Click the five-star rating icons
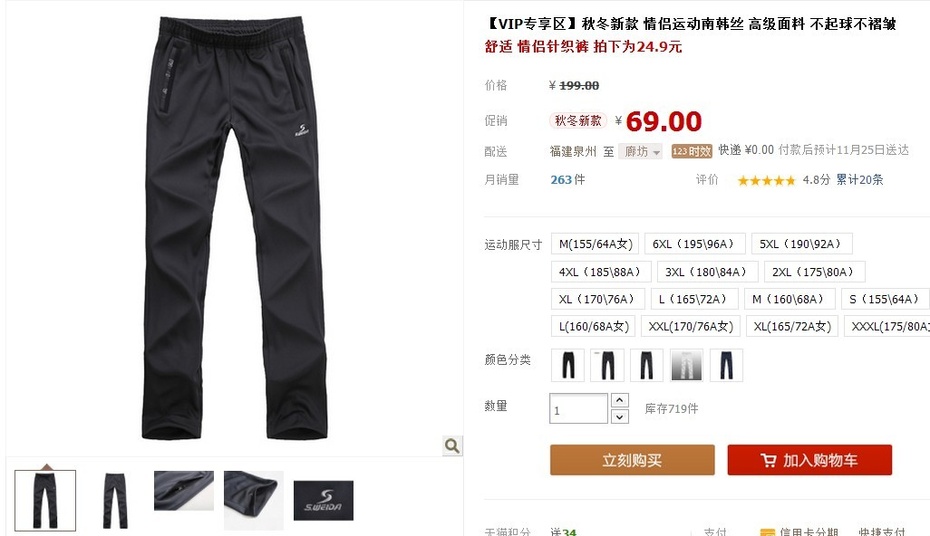Image resolution: width=930 pixels, height=536 pixels. (x=766, y=180)
